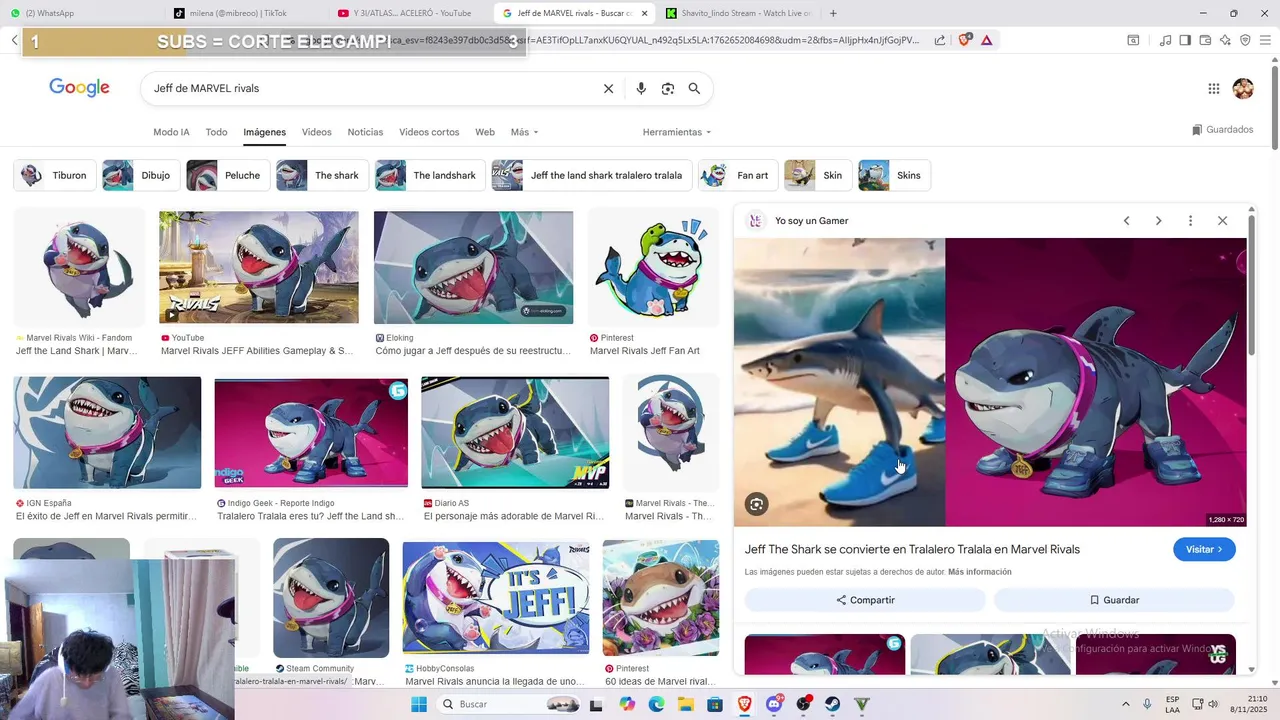The image size is (1280, 720).
Task: Open File Explorer from the taskbar
Action: [x=686, y=704]
